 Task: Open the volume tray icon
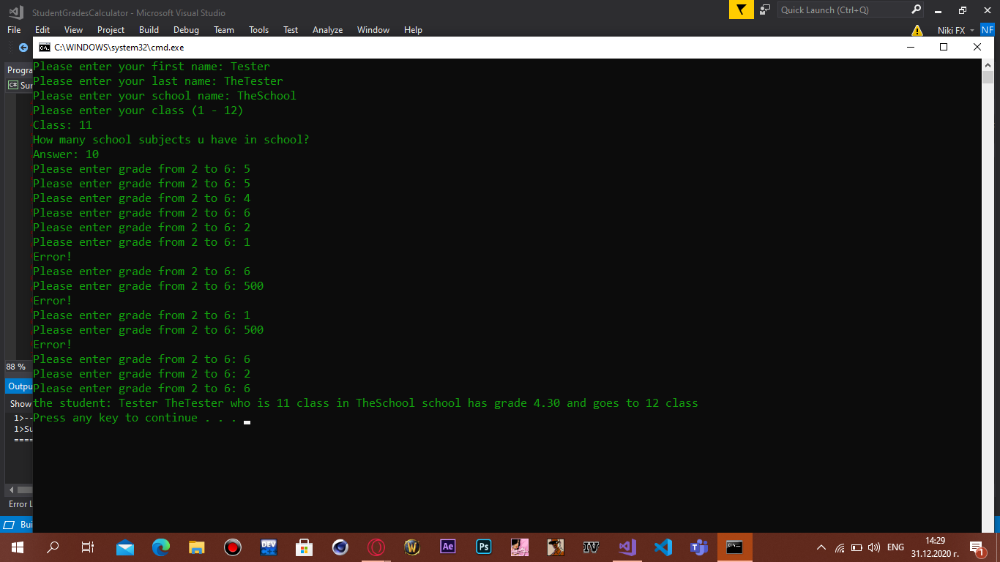[874, 547]
